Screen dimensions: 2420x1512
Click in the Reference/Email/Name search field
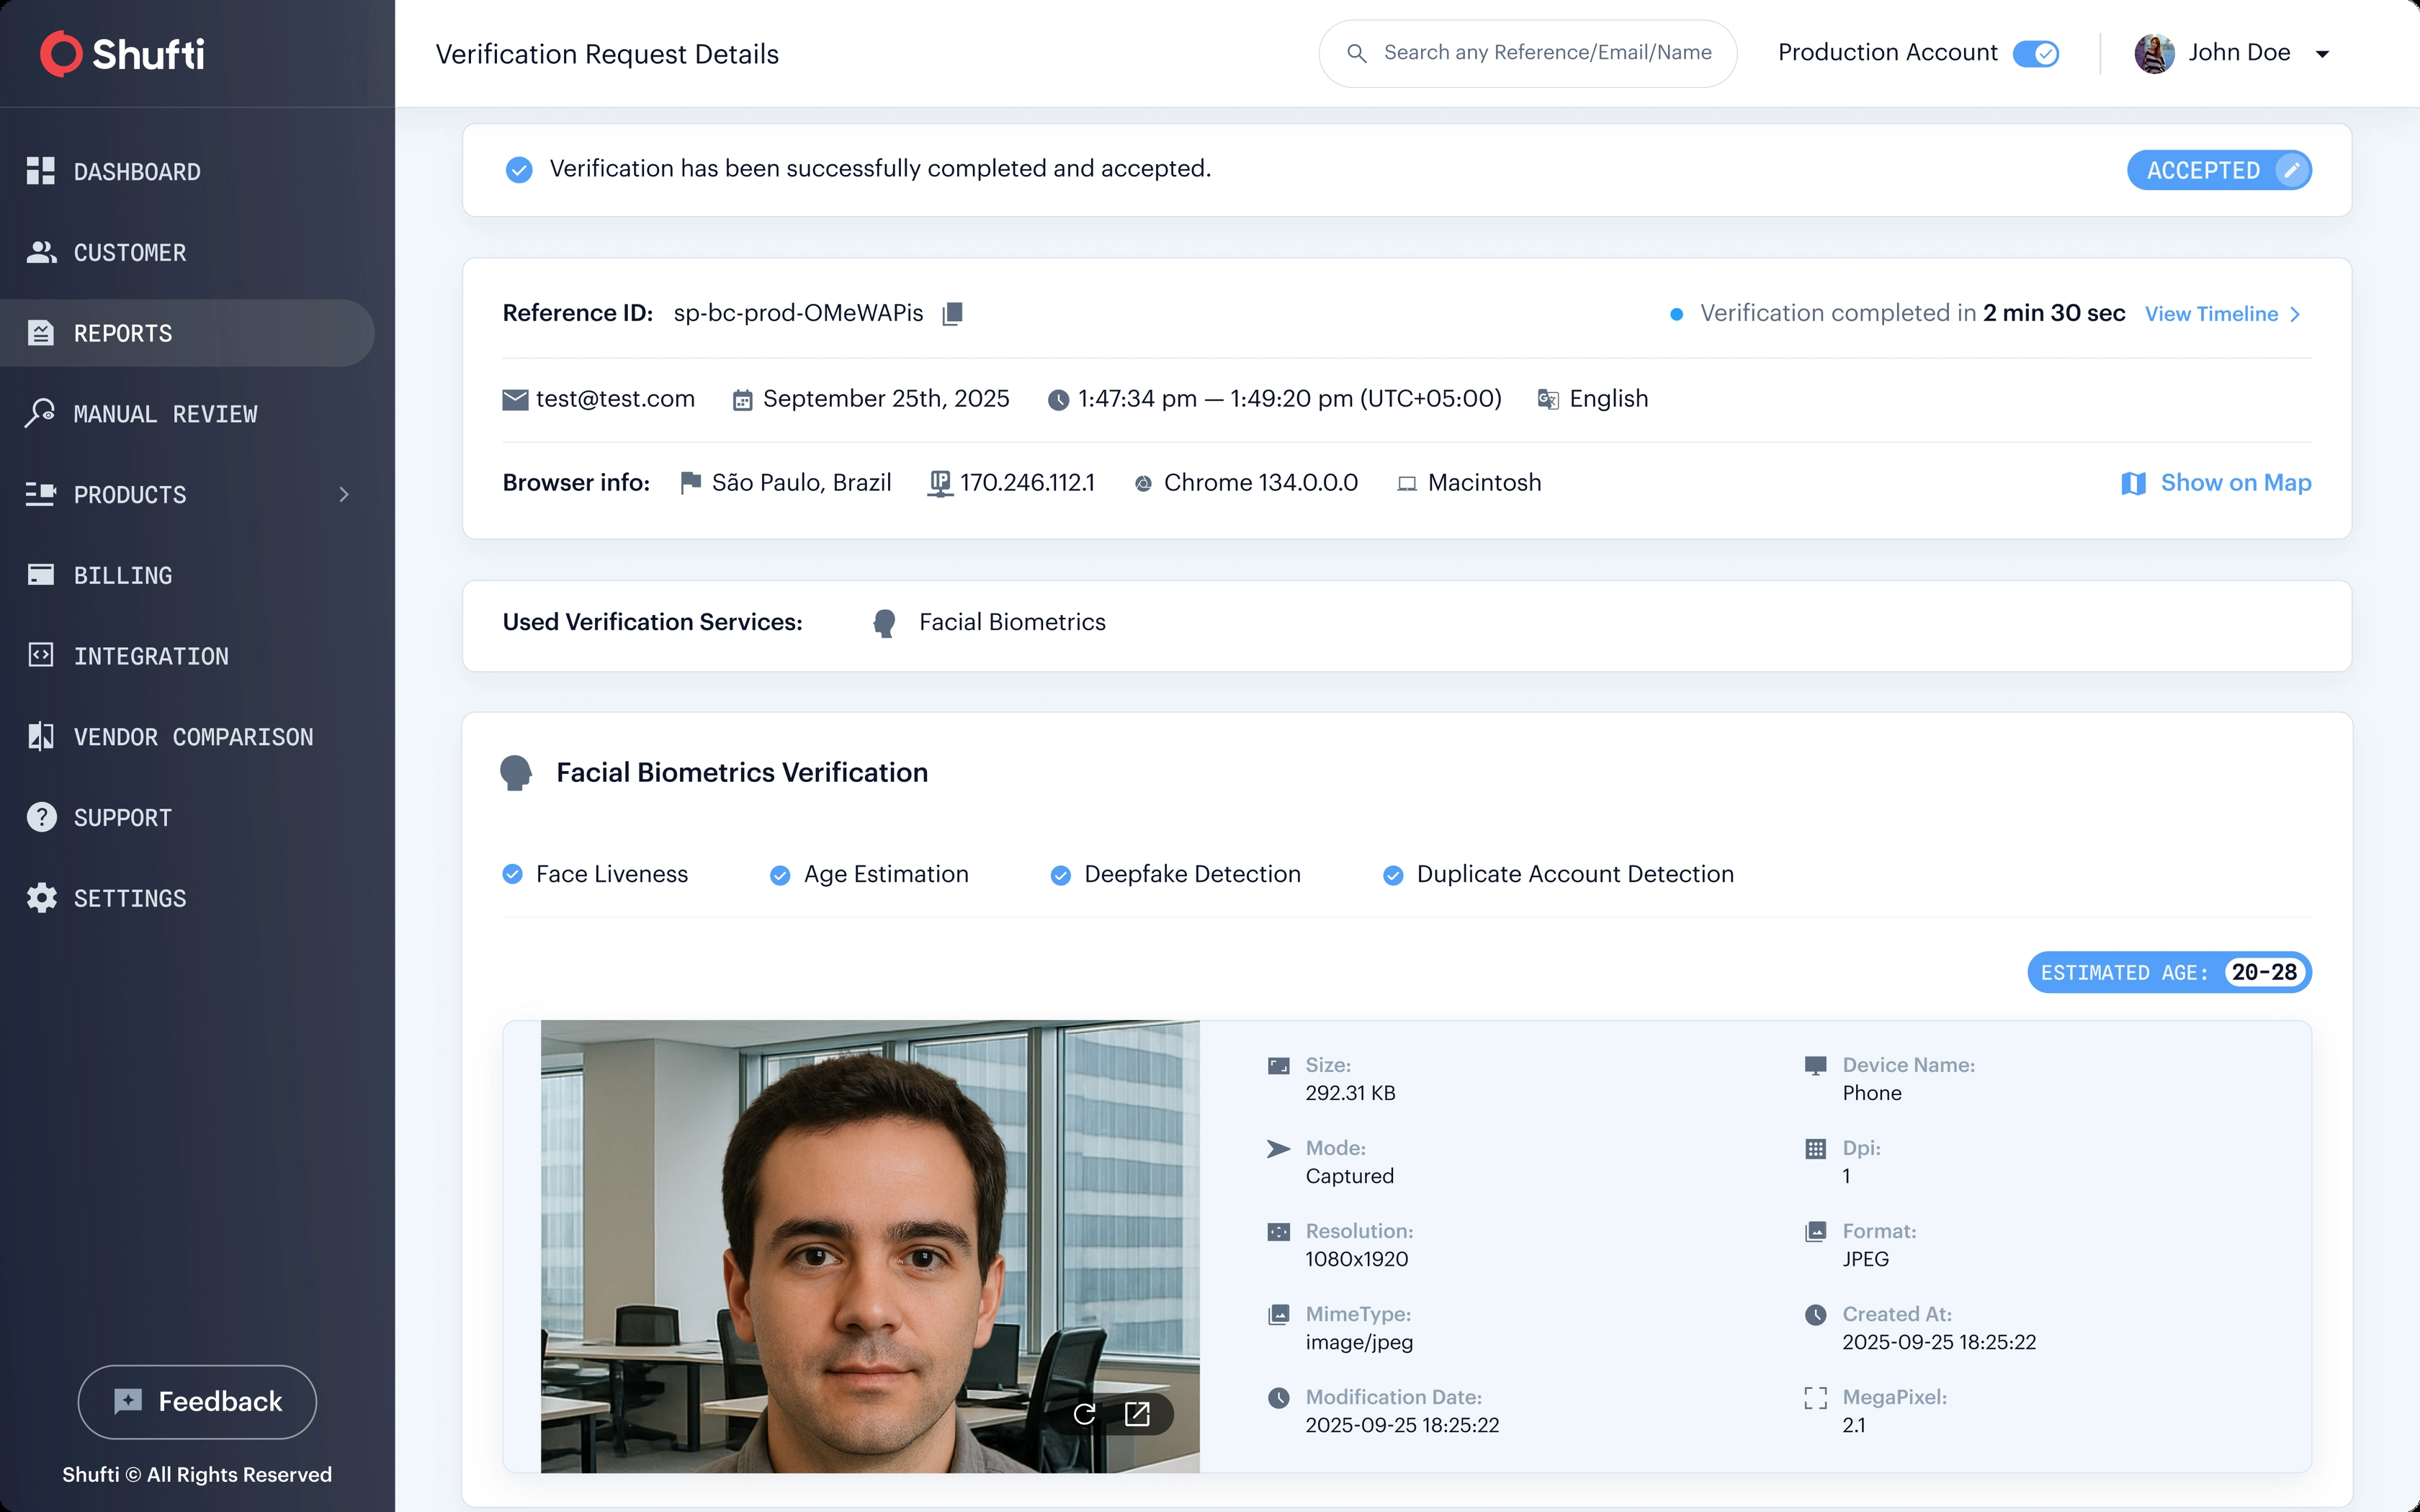[1527, 53]
